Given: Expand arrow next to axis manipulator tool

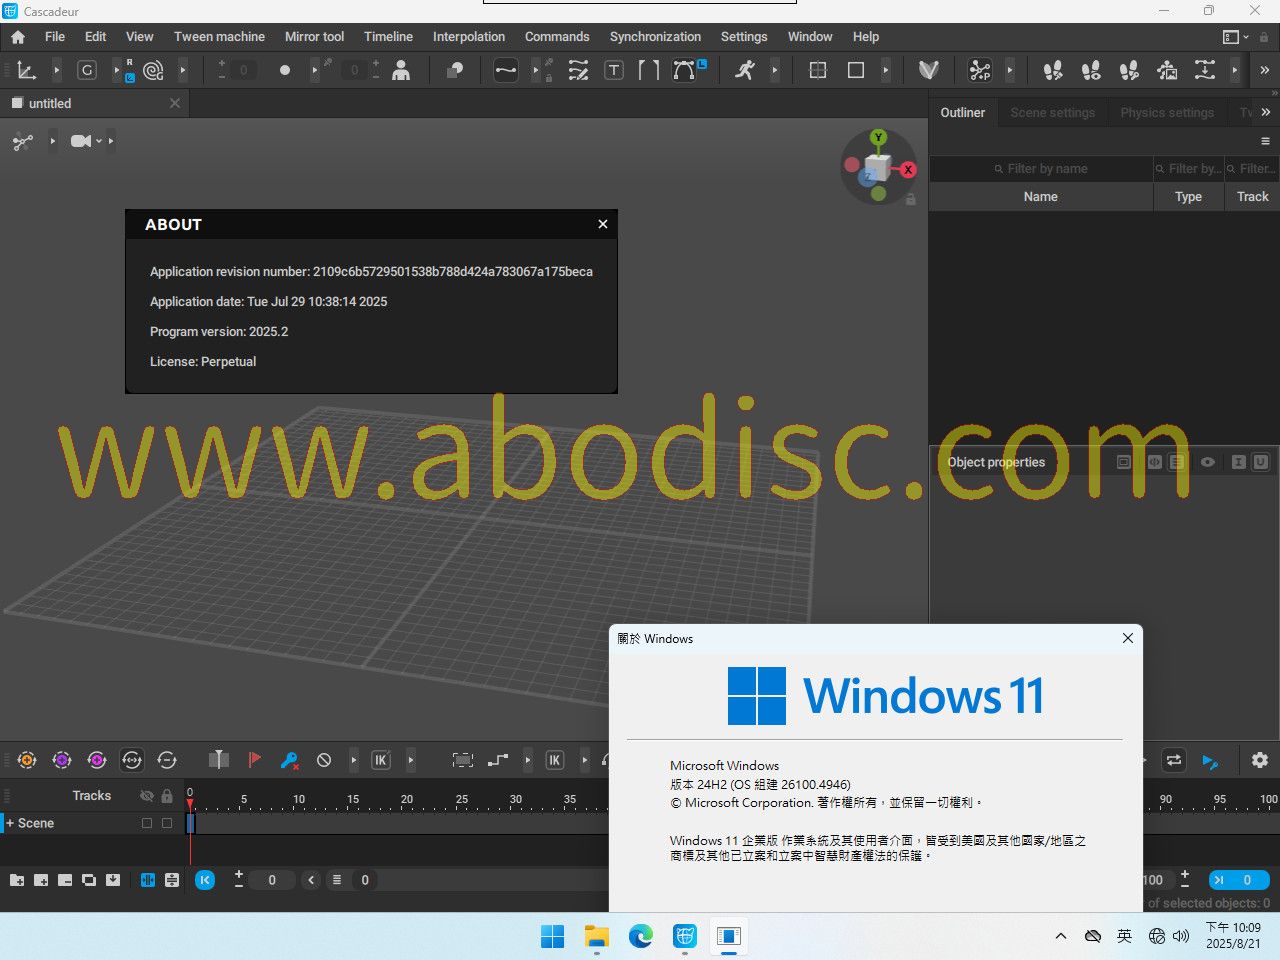Looking at the screenshot, I should tap(56, 70).
